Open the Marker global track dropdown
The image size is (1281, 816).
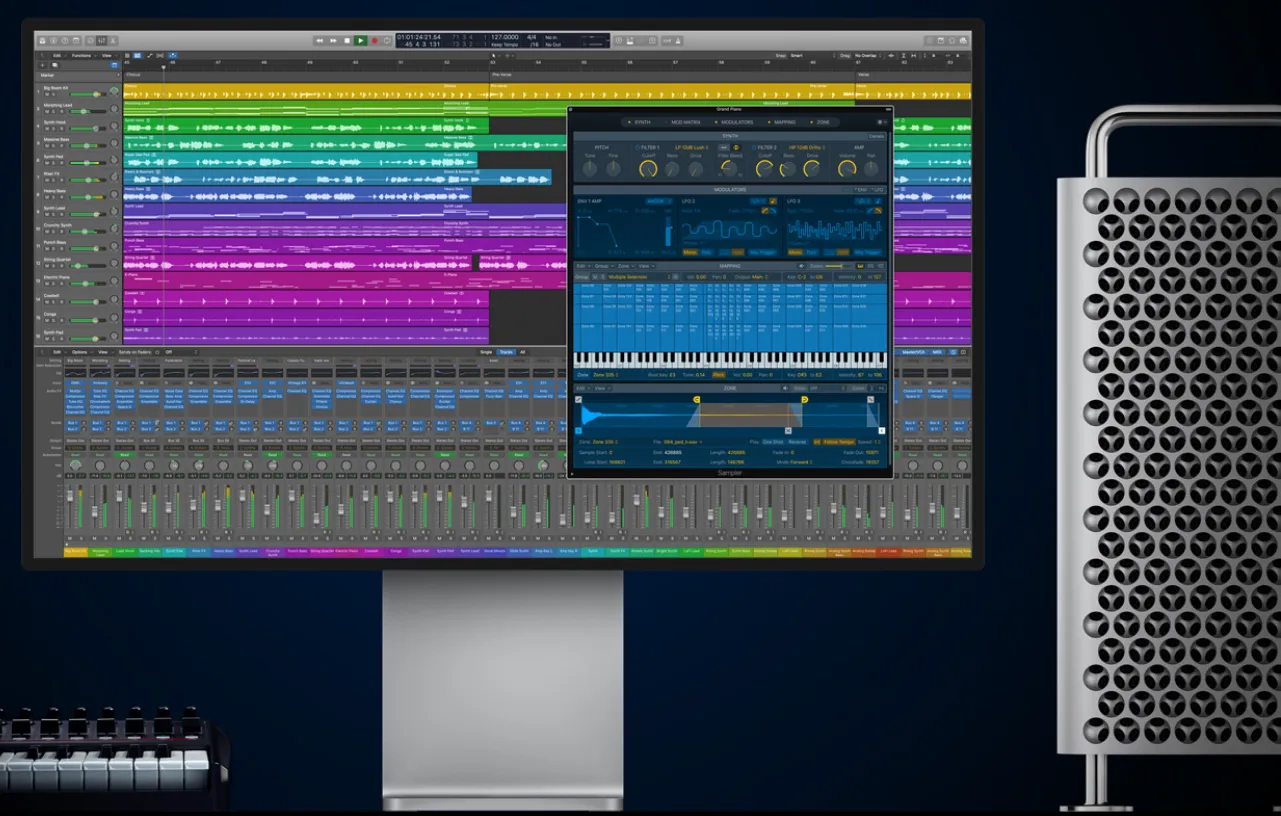click(x=118, y=75)
